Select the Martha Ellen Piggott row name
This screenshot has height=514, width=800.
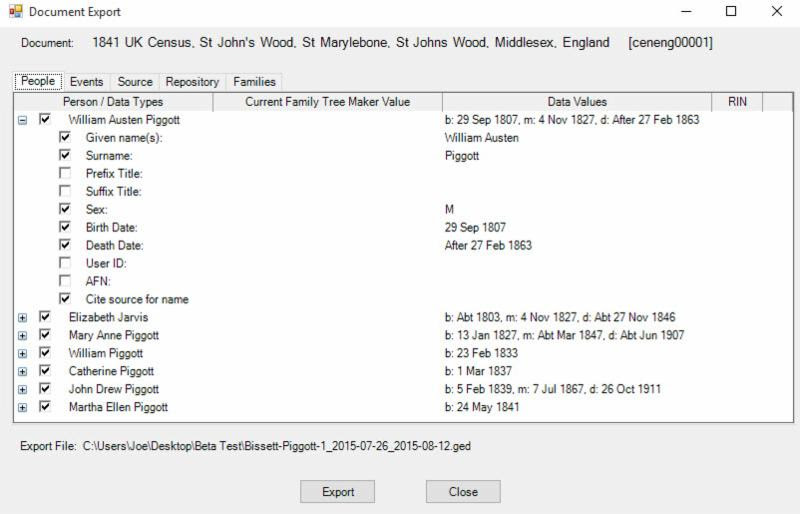118,407
